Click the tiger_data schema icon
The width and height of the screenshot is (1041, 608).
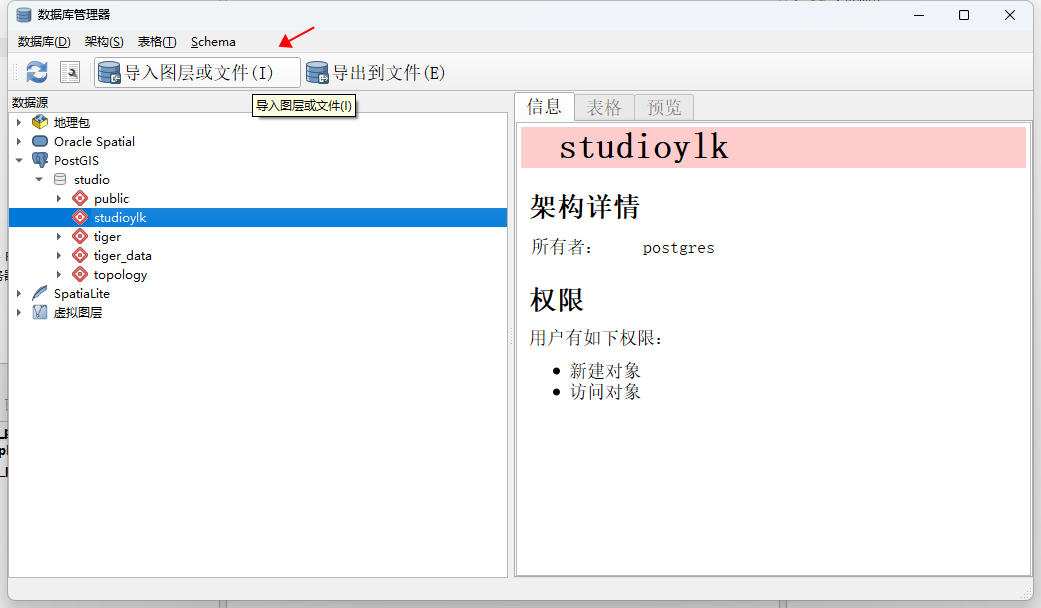80,256
